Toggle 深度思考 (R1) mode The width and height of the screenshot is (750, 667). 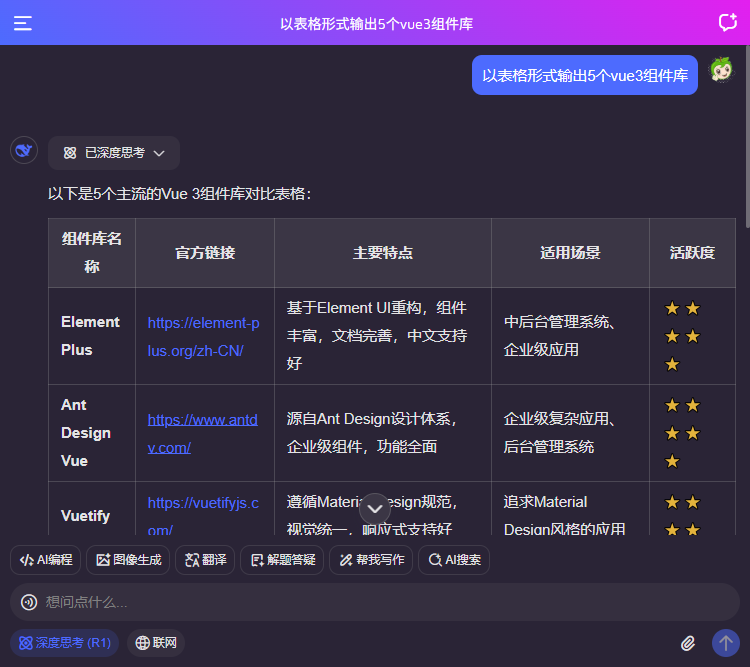[65, 643]
